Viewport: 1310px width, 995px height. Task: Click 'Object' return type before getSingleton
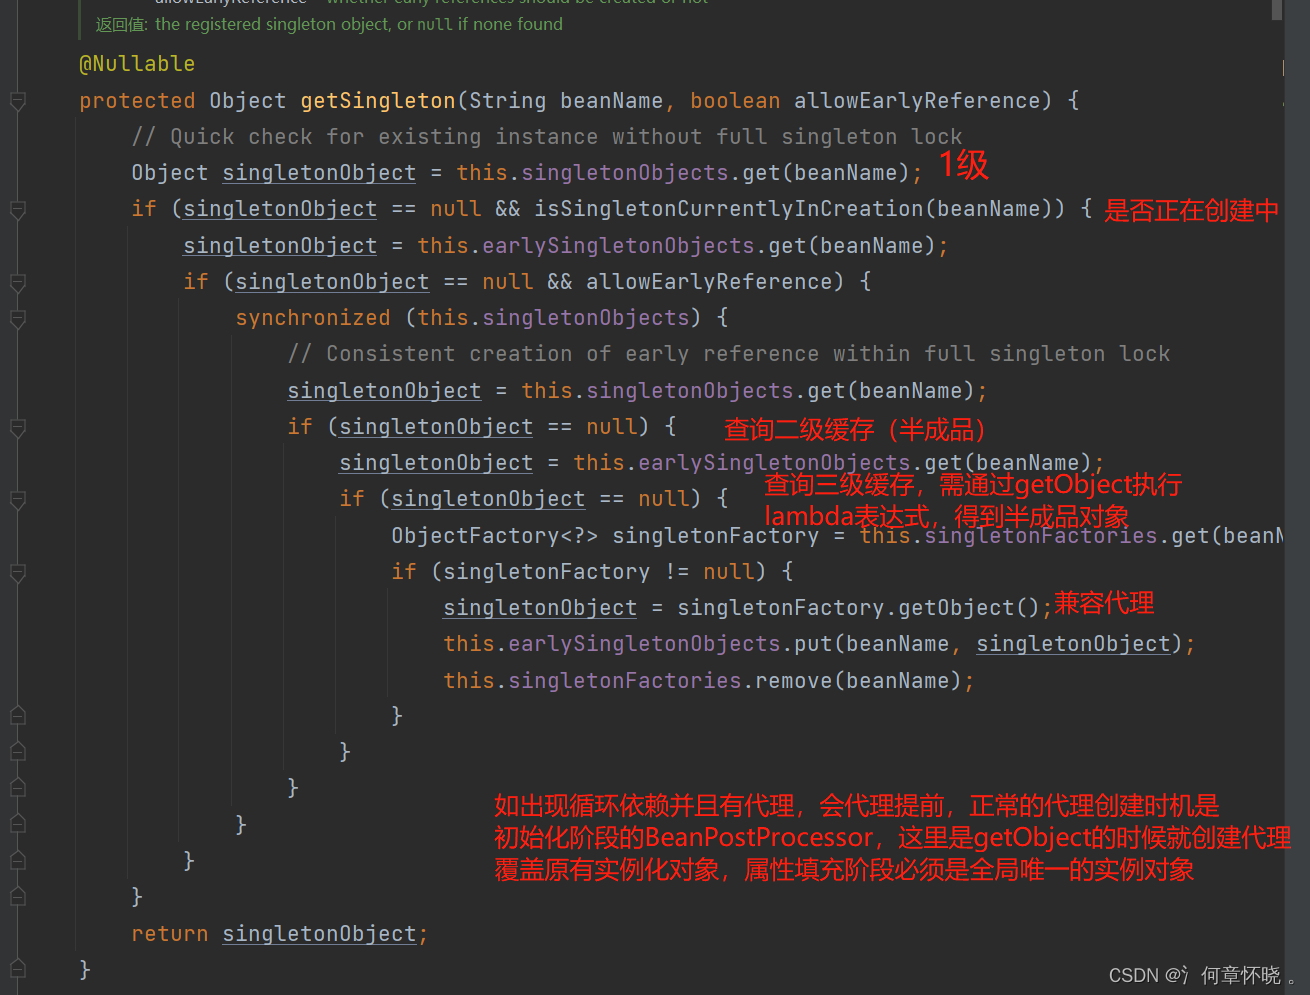point(248,101)
